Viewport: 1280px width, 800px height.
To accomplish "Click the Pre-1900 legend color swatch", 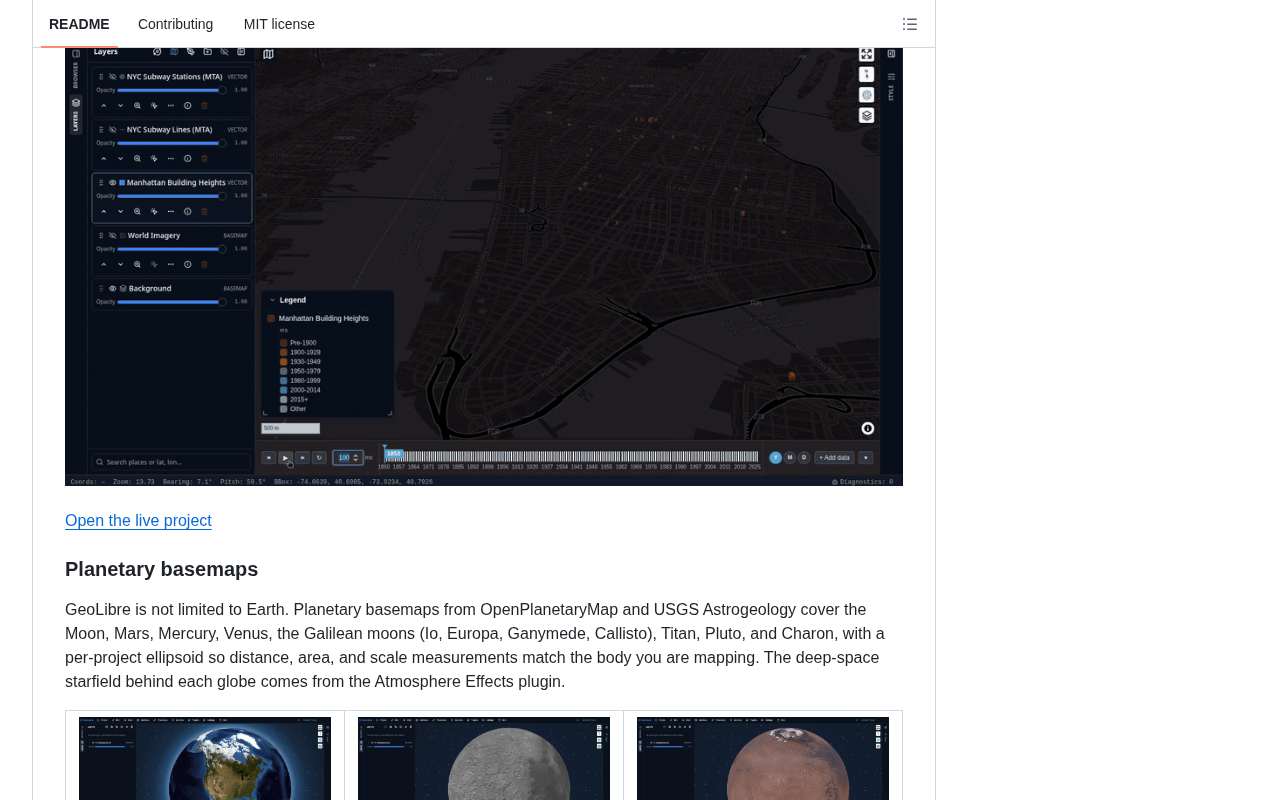I will 284,342.
